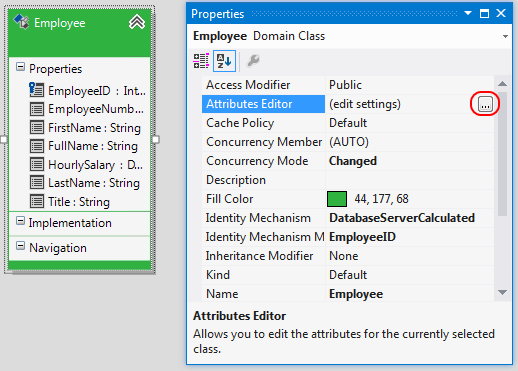Click the (AUTO) concurrency member value
This screenshot has height=371, width=518.
[x=349, y=142]
